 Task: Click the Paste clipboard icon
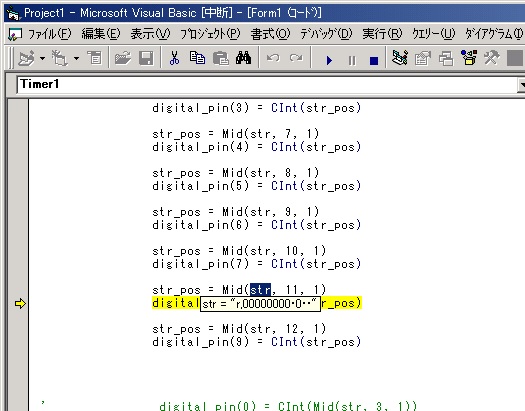tap(221, 59)
